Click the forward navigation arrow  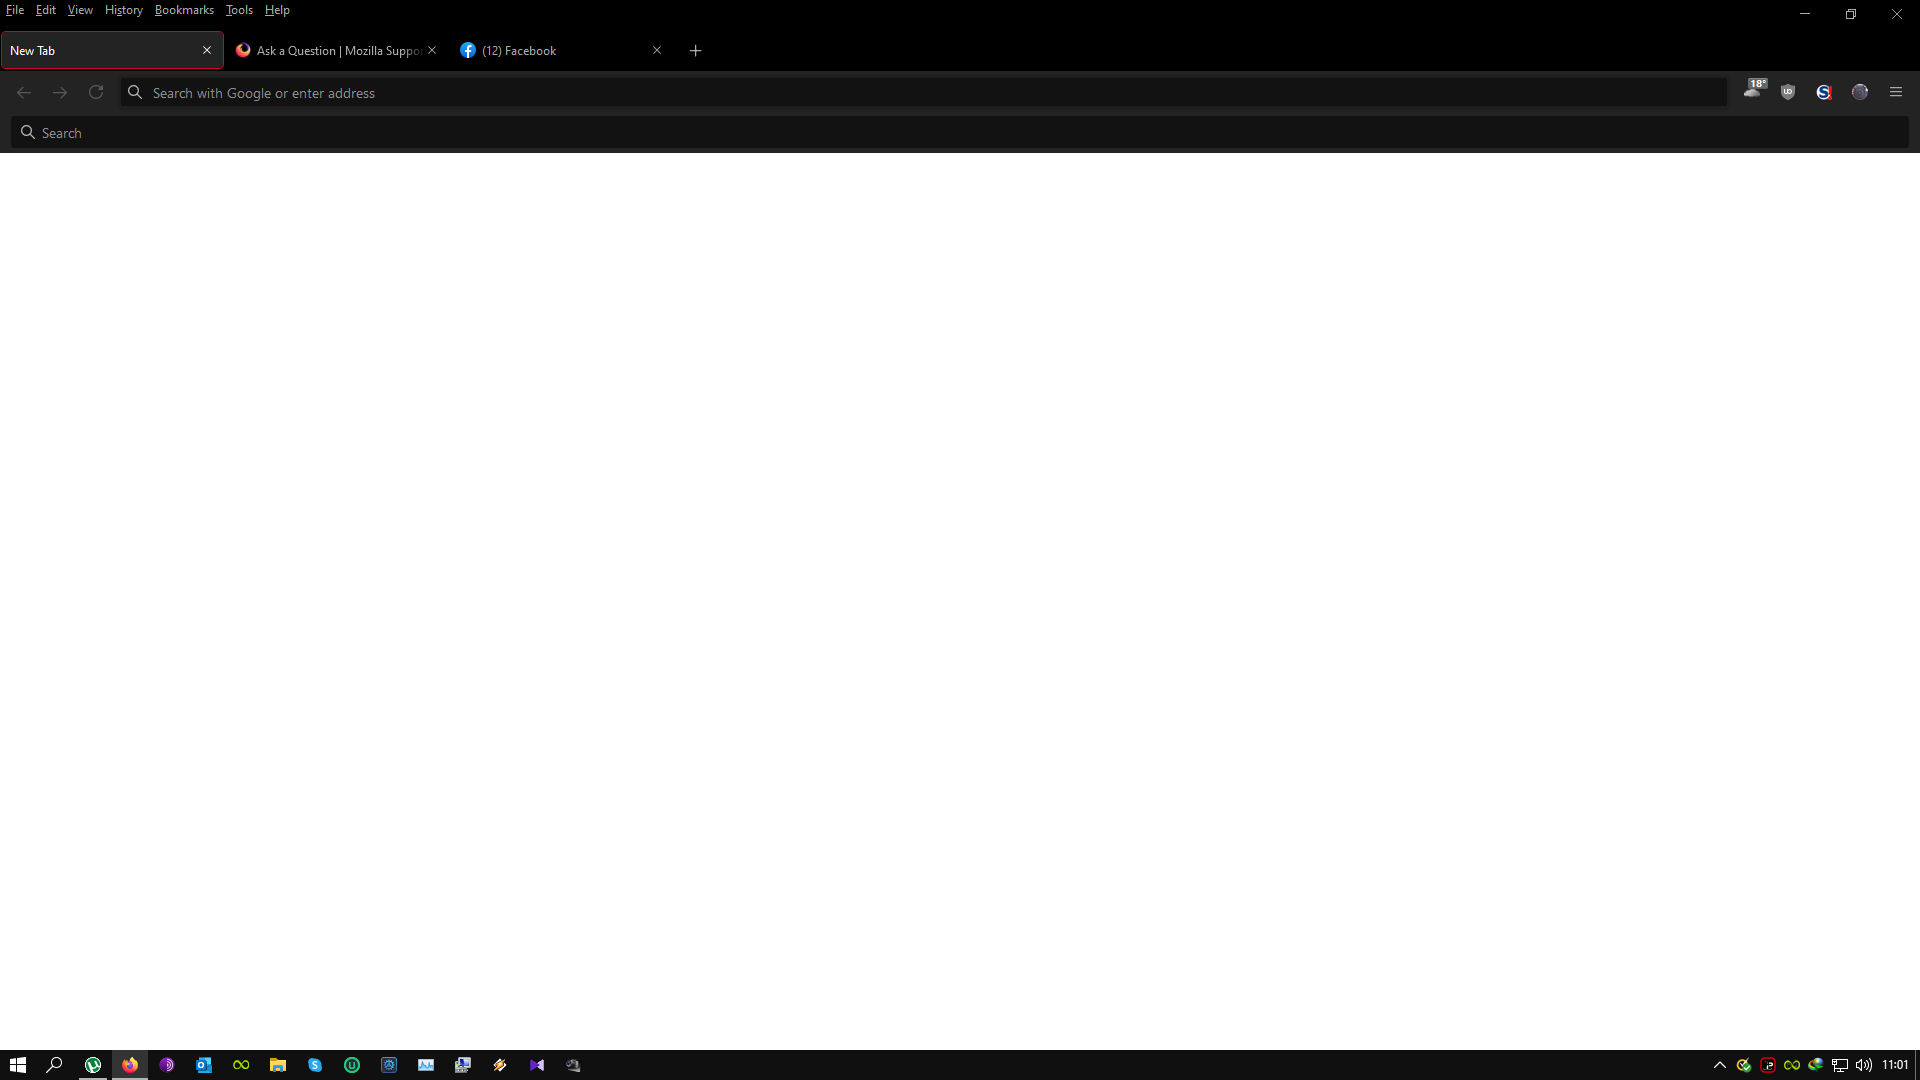(x=60, y=92)
